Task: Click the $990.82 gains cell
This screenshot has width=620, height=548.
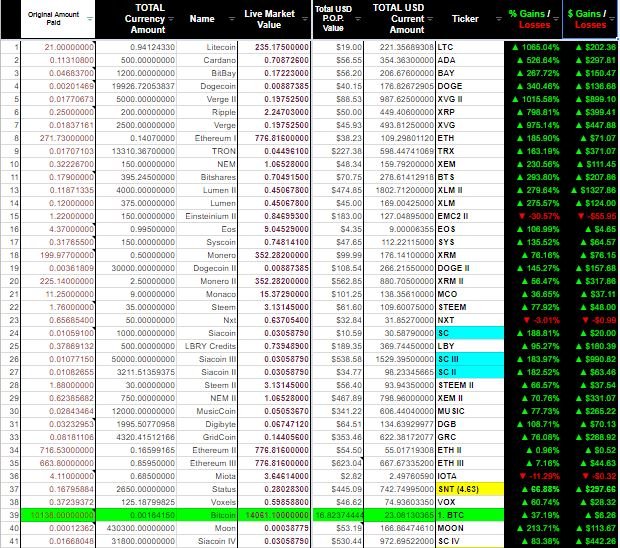Action: pyautogui.click(x=590, y=359)
